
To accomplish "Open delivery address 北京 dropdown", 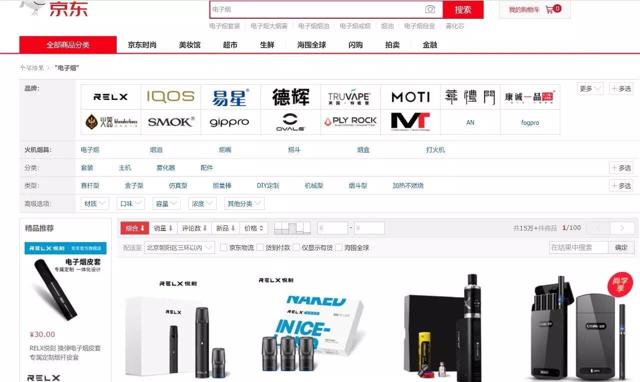I will click(x=179, y=247).
